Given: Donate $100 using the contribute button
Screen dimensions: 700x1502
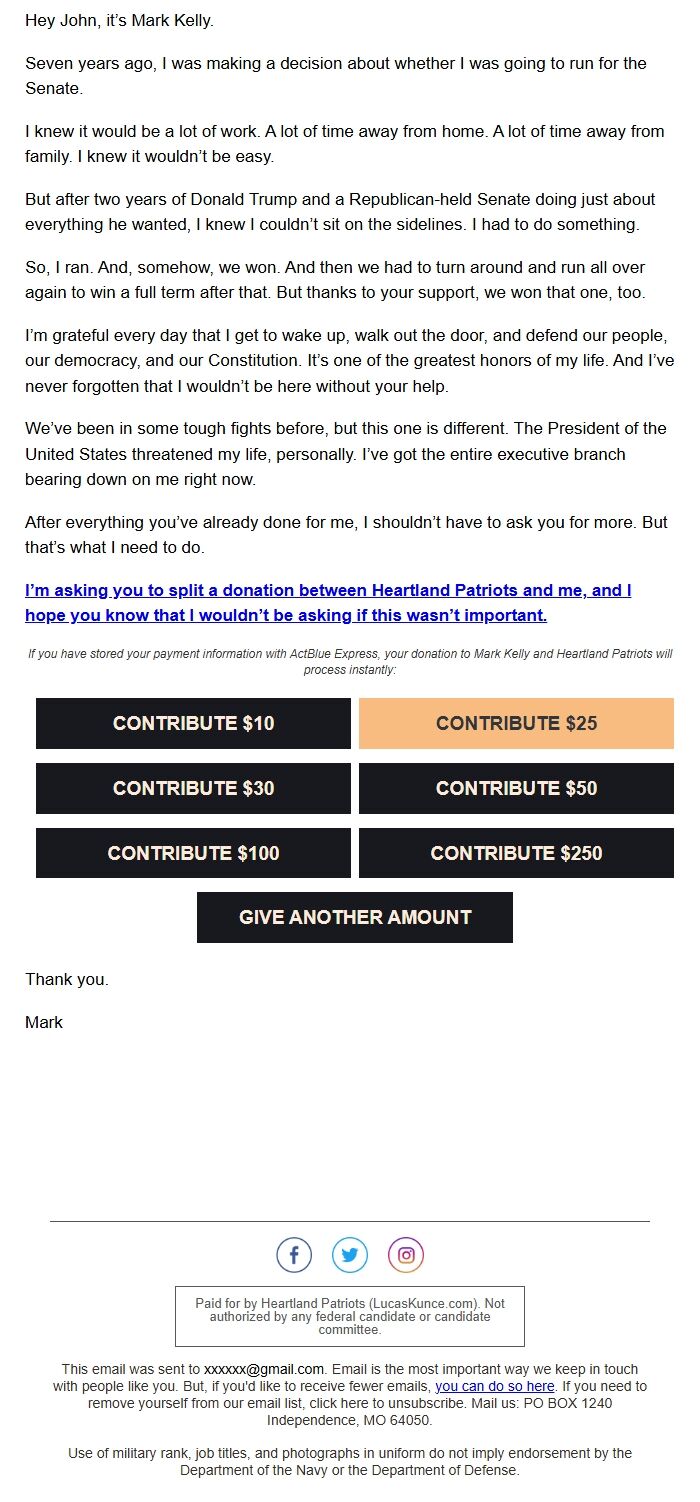Looking at the screenshot, I should click(193, 853).
